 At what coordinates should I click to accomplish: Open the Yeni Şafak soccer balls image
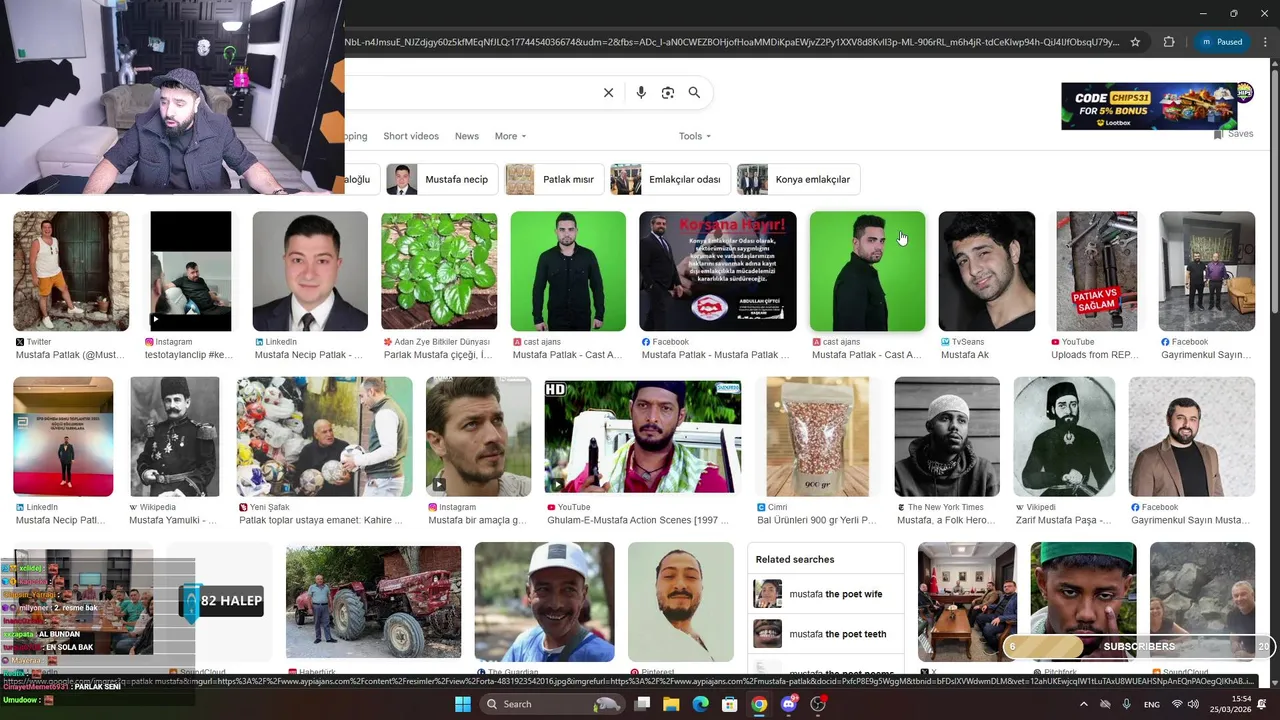point(324,437)
